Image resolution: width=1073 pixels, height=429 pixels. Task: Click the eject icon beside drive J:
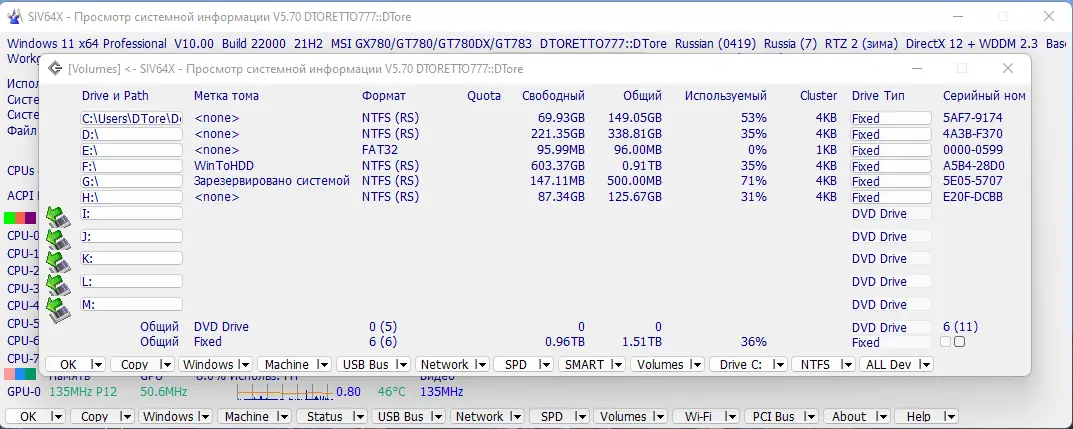pos(58,240)
